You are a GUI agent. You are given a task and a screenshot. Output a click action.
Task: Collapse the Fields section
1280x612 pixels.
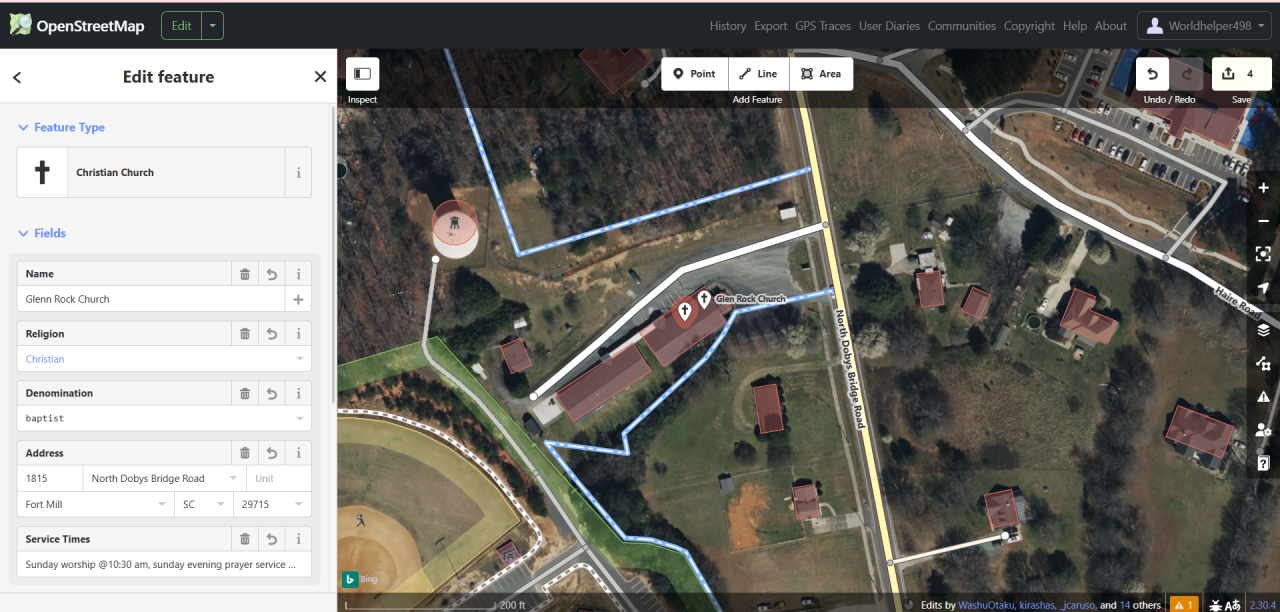coord(42,233)
